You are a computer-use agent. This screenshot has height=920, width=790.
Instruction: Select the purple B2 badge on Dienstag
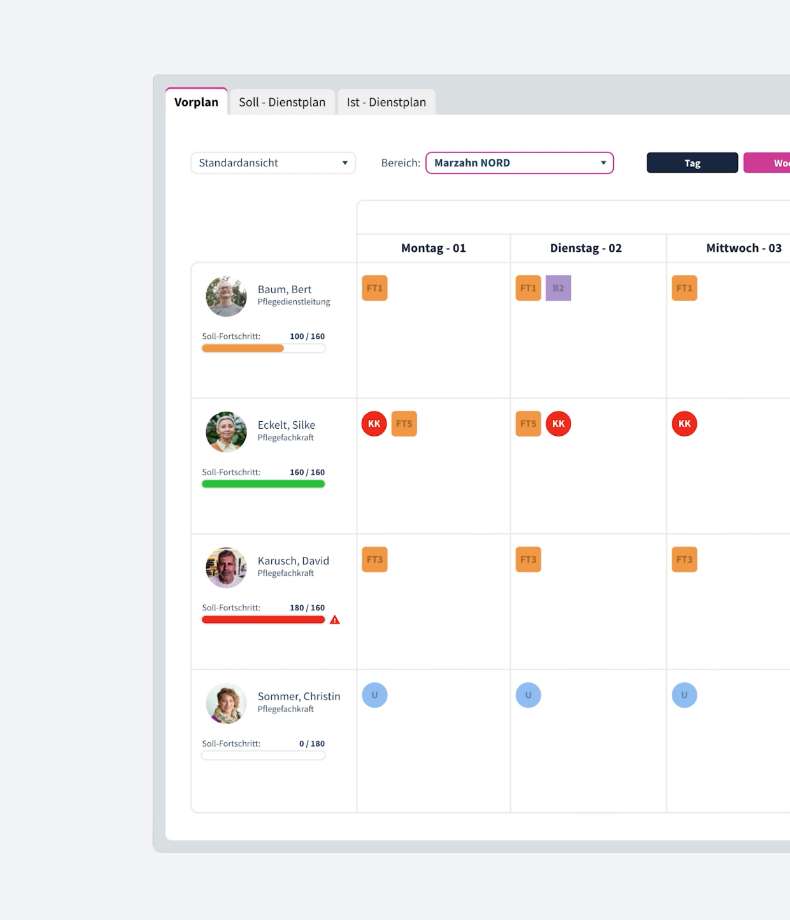558,288
